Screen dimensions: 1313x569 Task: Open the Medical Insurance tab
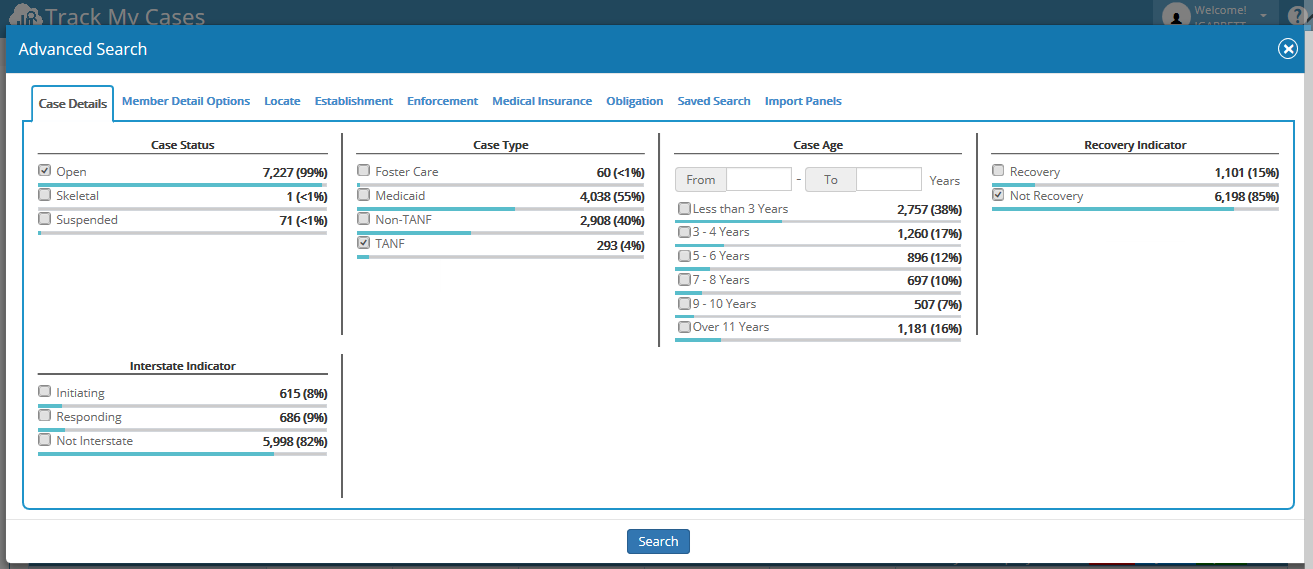tap(542, 101)
